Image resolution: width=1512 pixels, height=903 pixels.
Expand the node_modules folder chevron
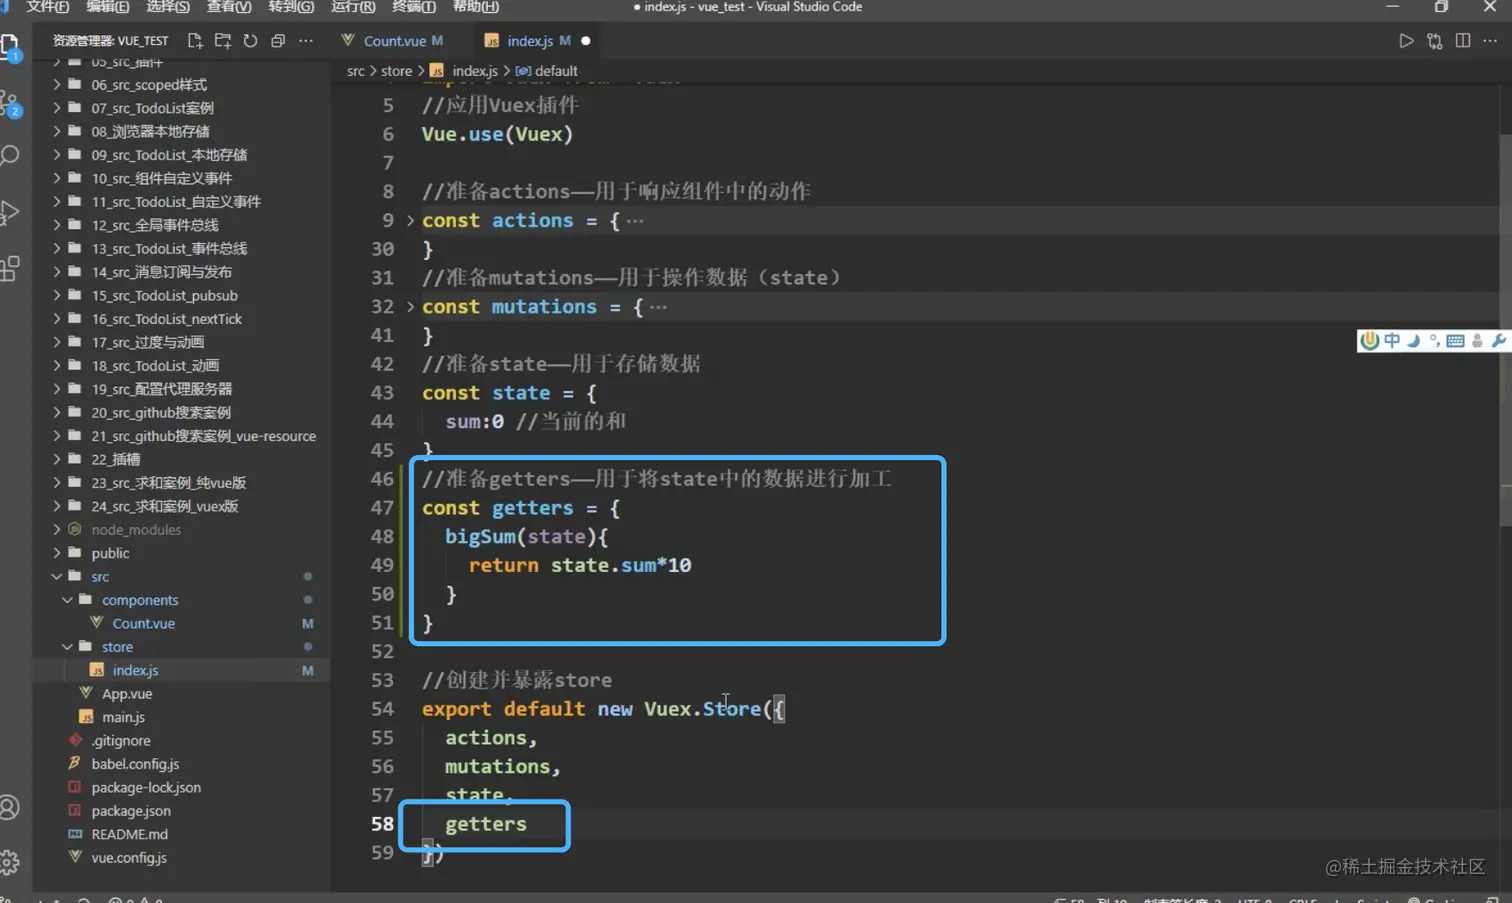tap(57, 530)
